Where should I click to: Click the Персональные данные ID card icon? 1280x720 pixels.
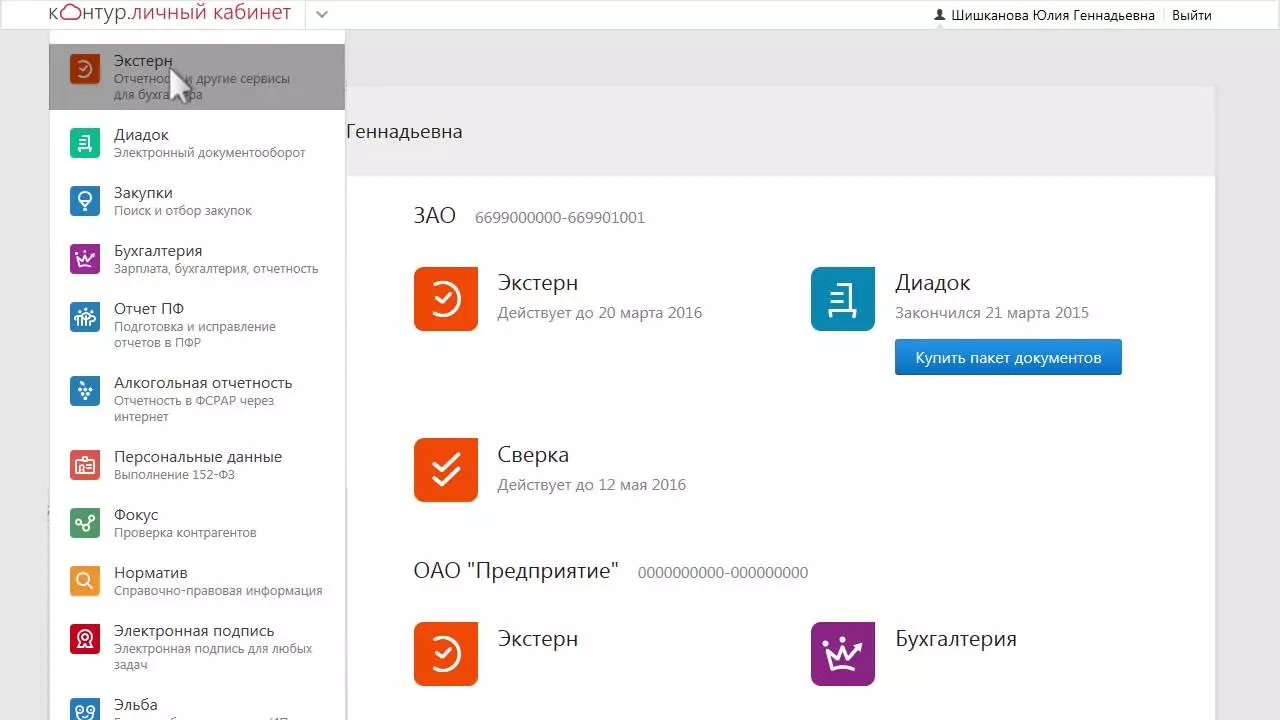pos(85,465)
